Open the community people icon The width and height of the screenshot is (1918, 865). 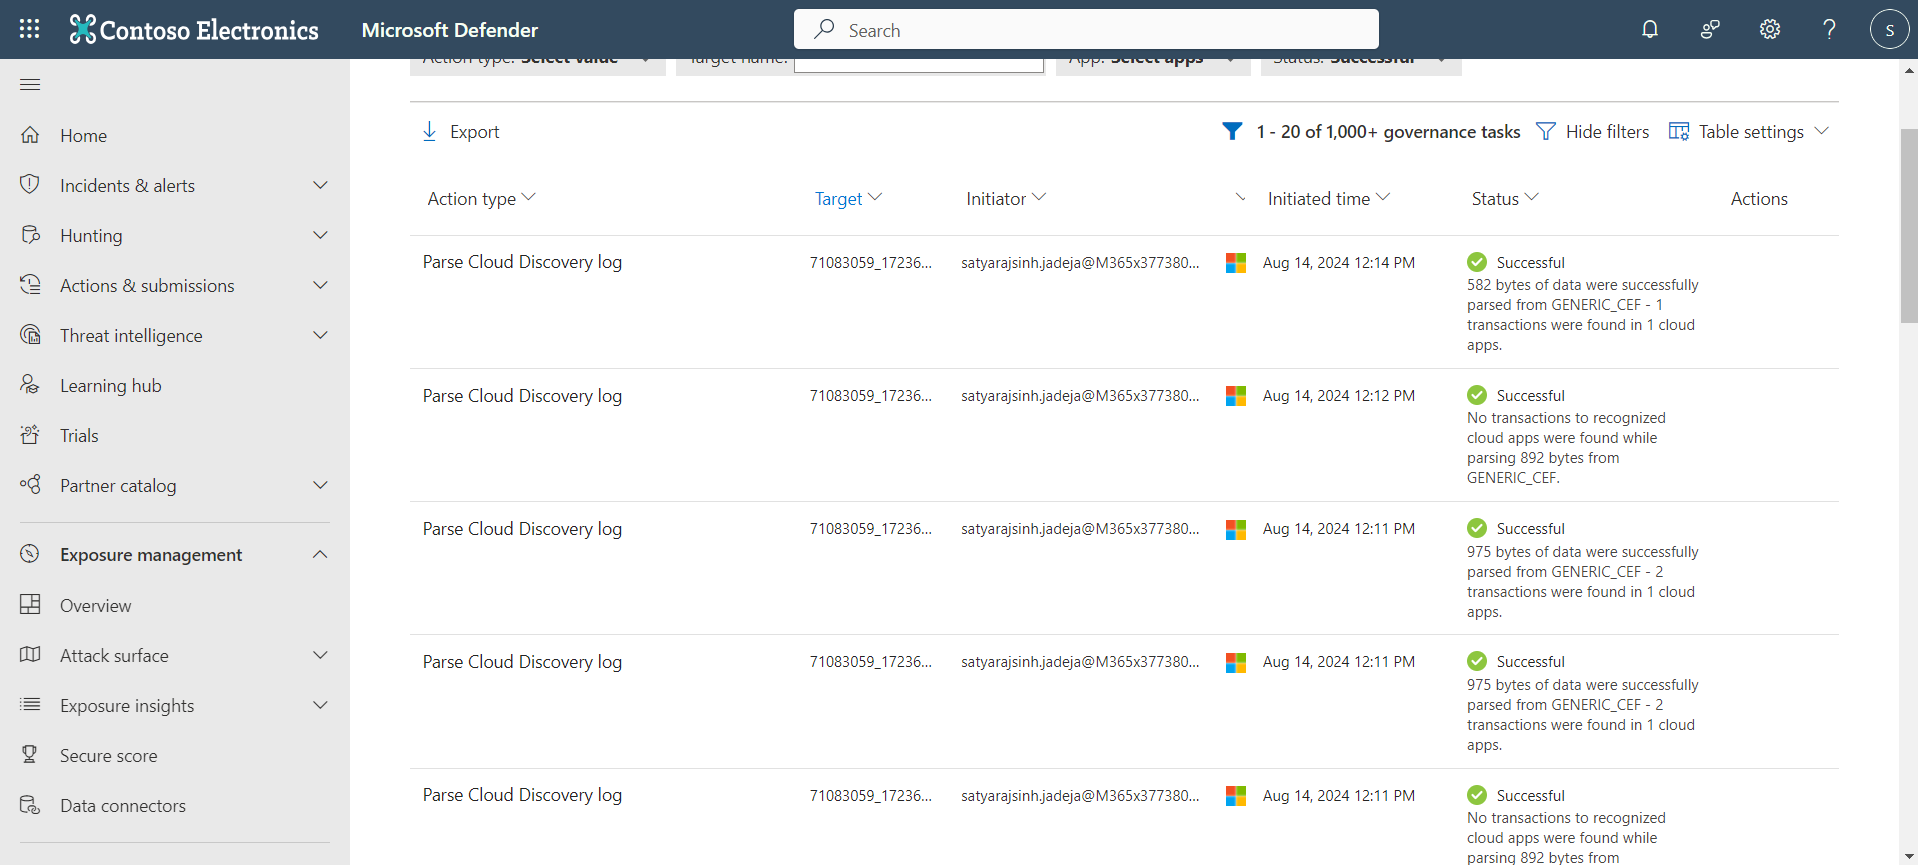[x=1710, y=29]
